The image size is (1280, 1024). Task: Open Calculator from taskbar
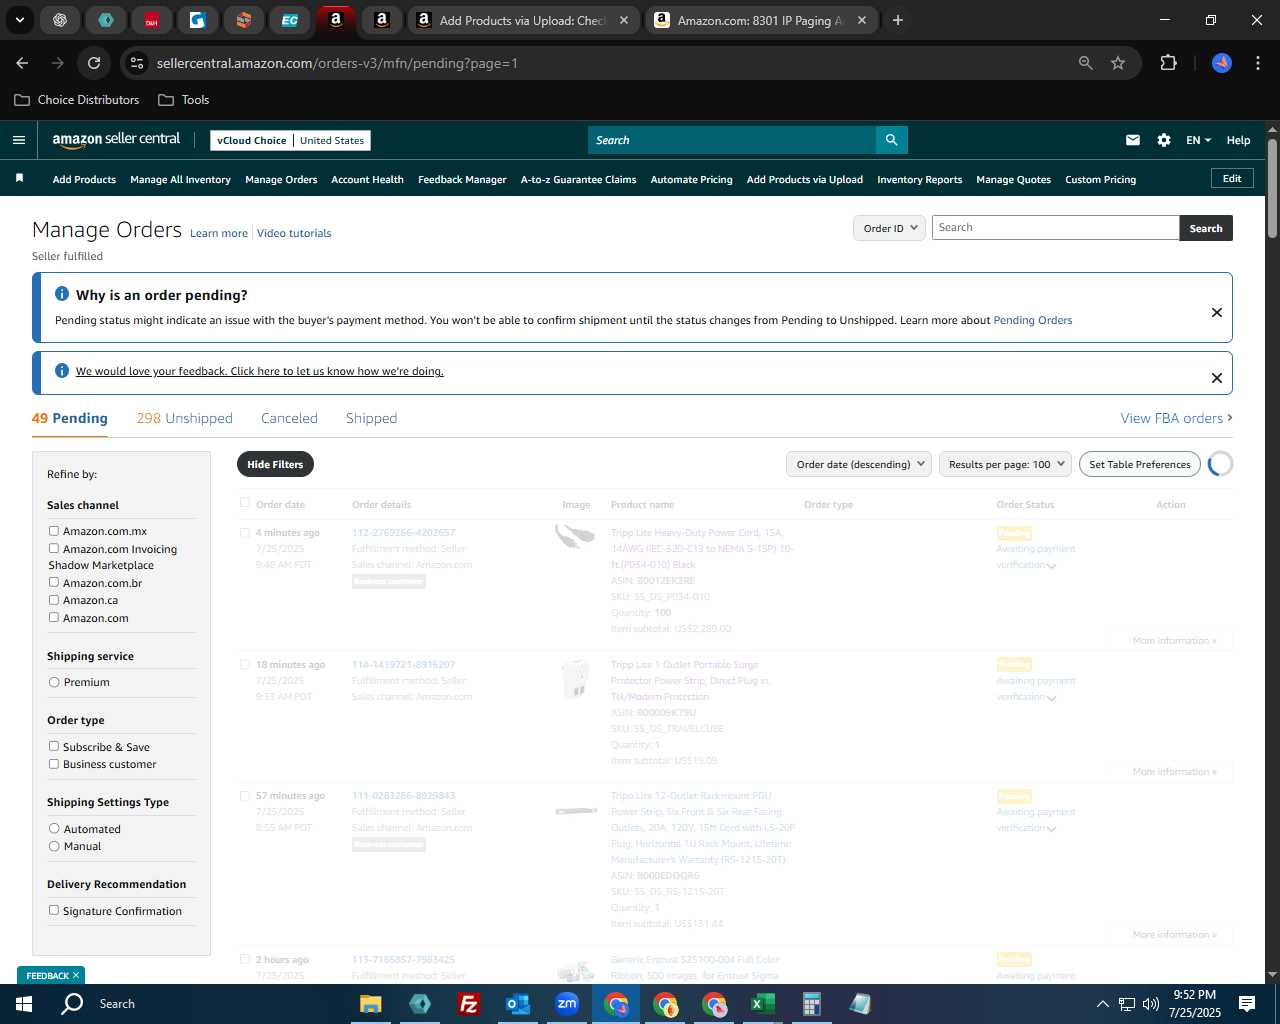pos(811,1003)
